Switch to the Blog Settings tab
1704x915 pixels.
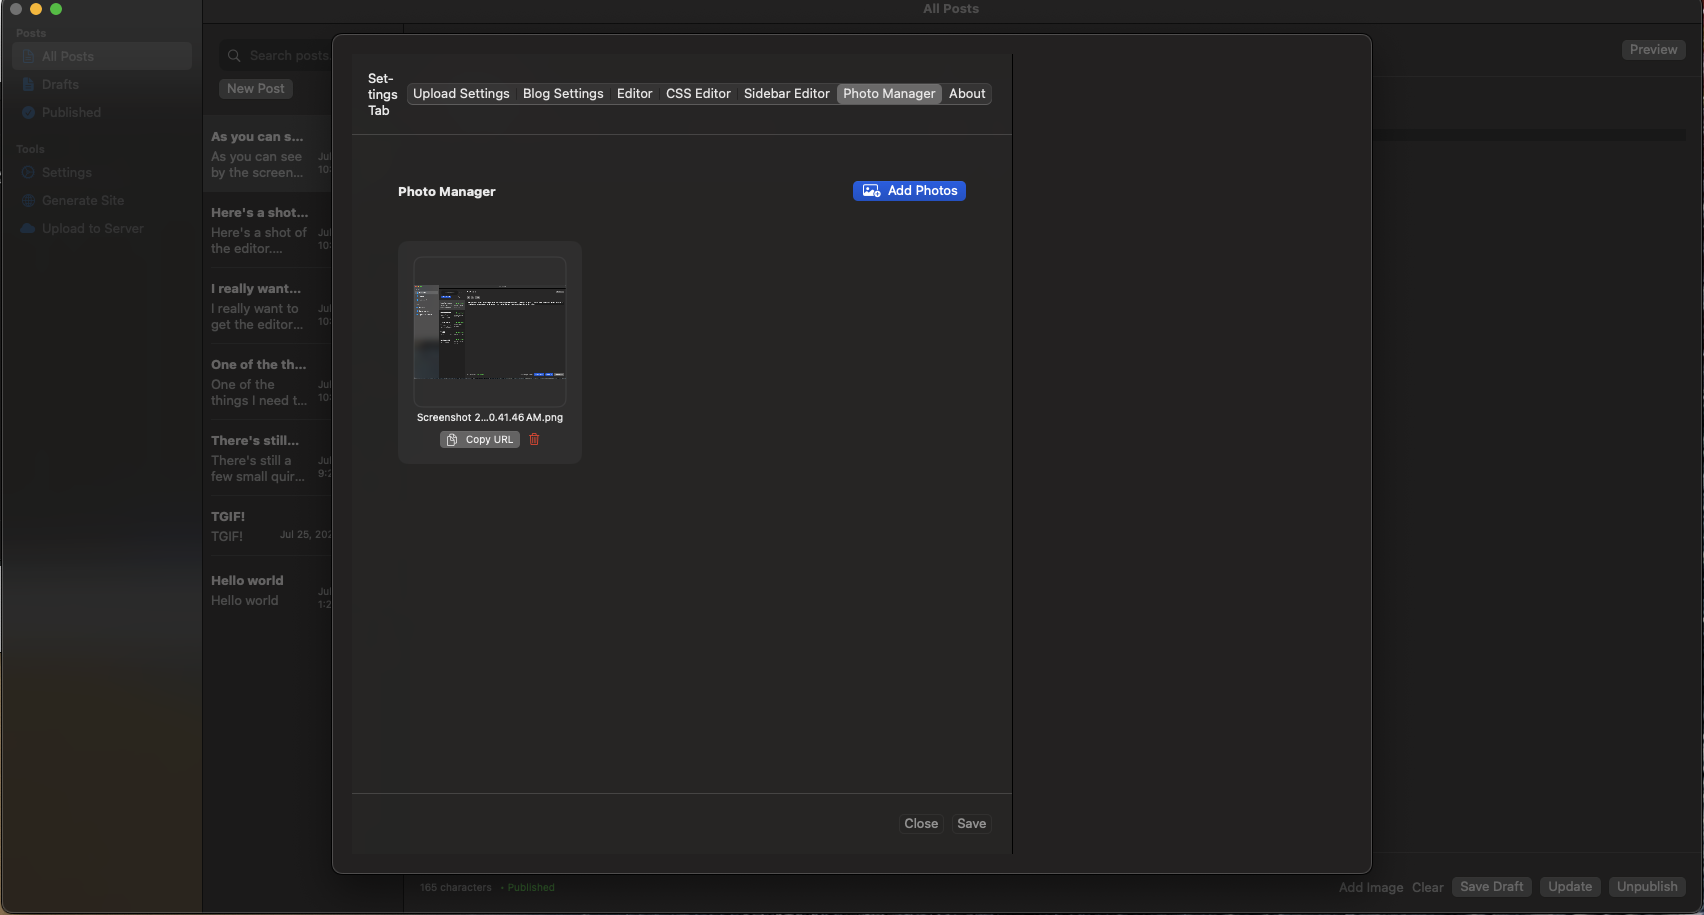[x=563, y=94]
